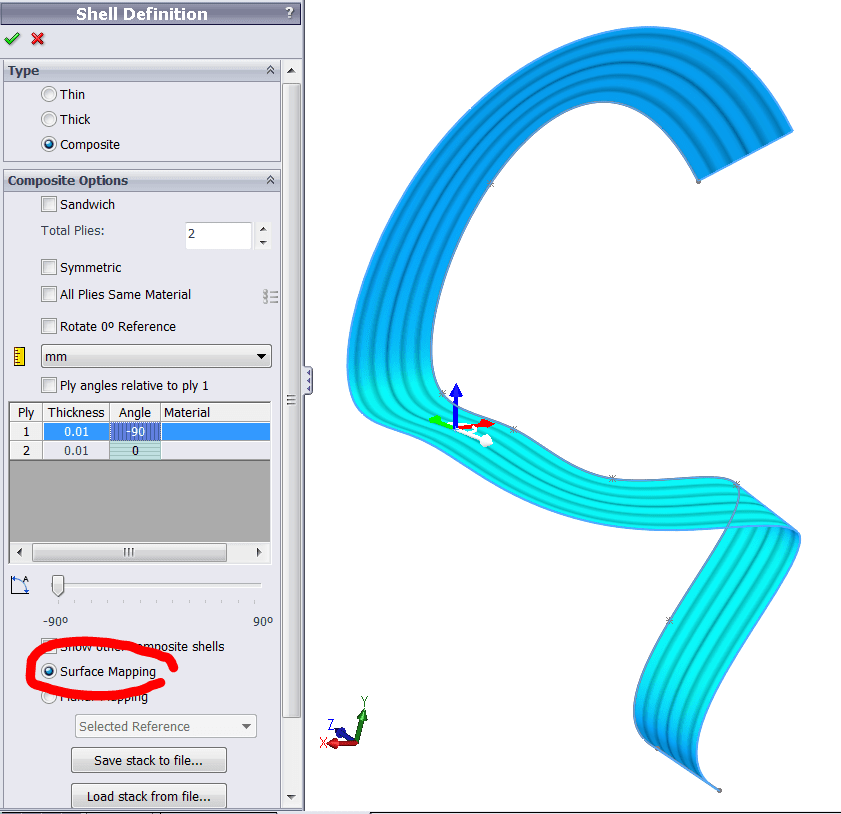841x814 pixels.
Task: Click the help question mark icon
Action: click(290, 13)
